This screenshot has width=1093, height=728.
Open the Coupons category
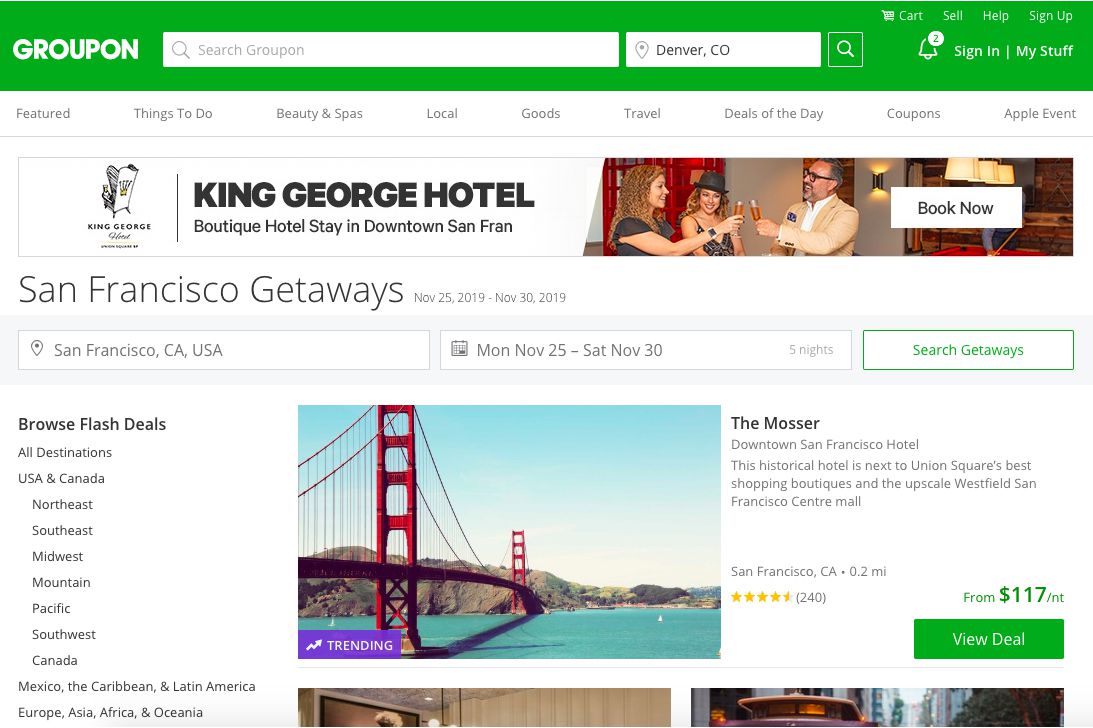pos(913,114)
